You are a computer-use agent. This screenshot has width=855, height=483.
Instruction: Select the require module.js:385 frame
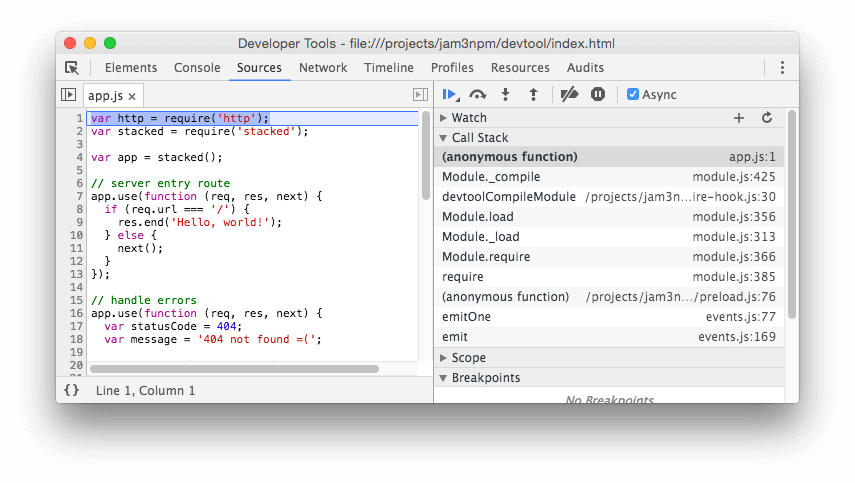pyautogui.click(x=609, y=277)
